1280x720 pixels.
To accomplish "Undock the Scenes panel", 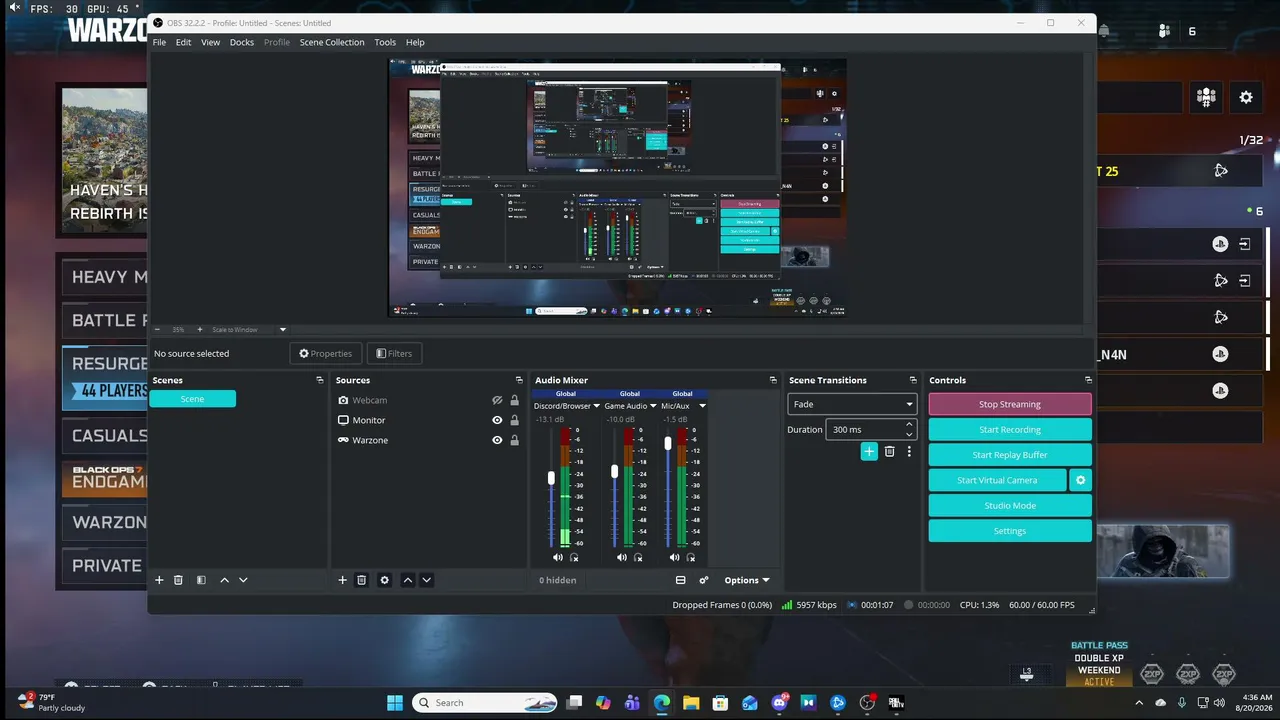I will [x=320, y=380].
